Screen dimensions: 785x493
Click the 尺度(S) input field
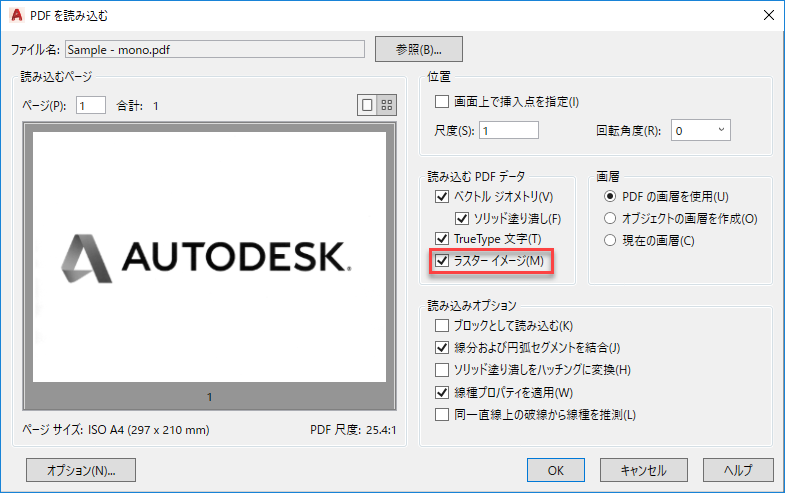(x=509, y=130)
